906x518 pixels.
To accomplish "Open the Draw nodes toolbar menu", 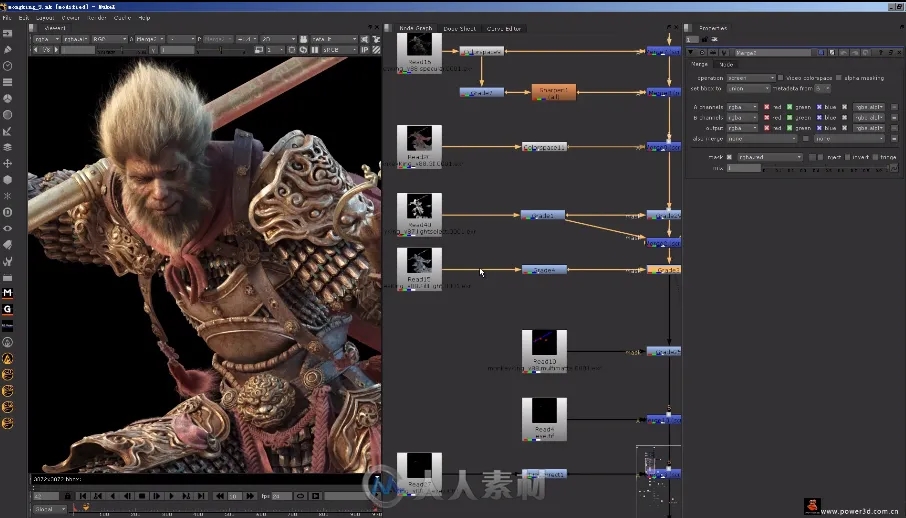I will pyautogui.click(x=8, y=50).
